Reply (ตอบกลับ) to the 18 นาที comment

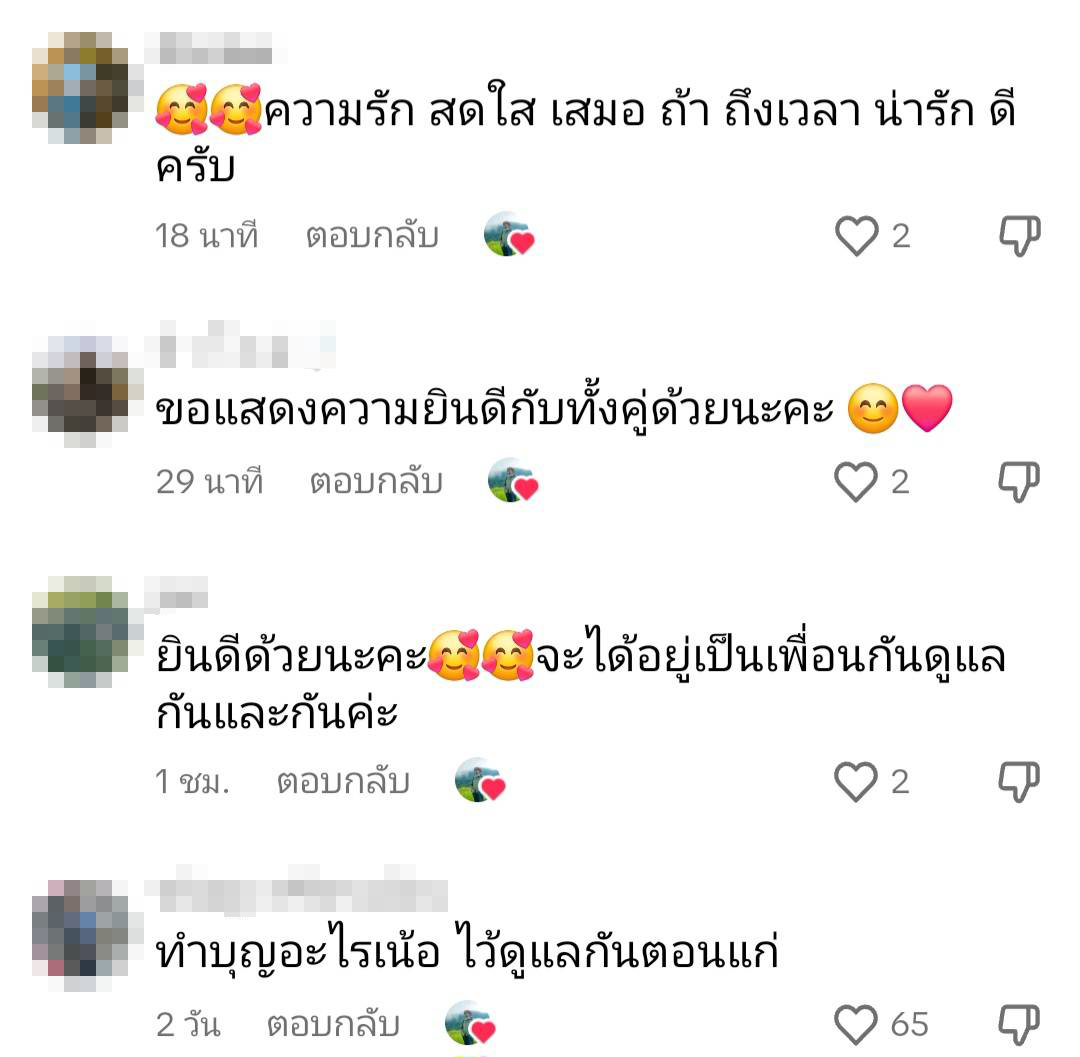372,236
